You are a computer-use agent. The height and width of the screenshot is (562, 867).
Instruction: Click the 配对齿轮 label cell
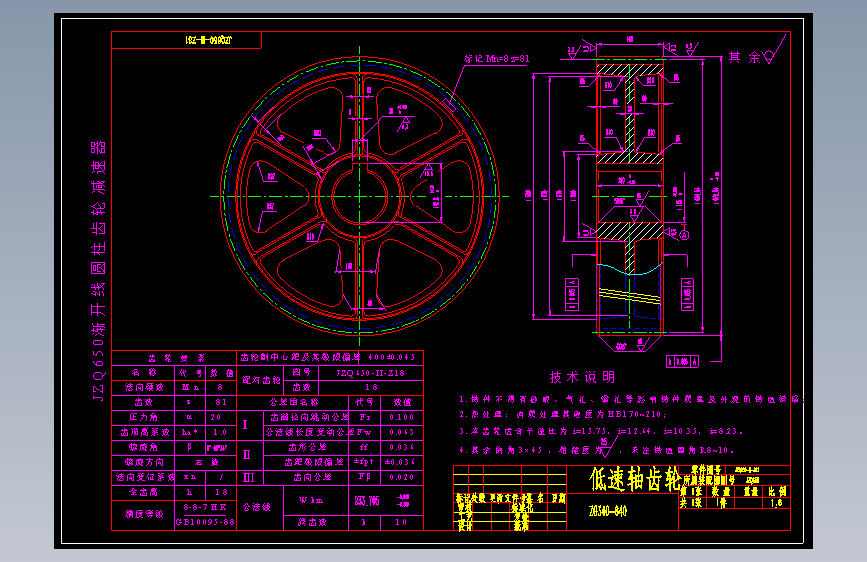[261, 380]
